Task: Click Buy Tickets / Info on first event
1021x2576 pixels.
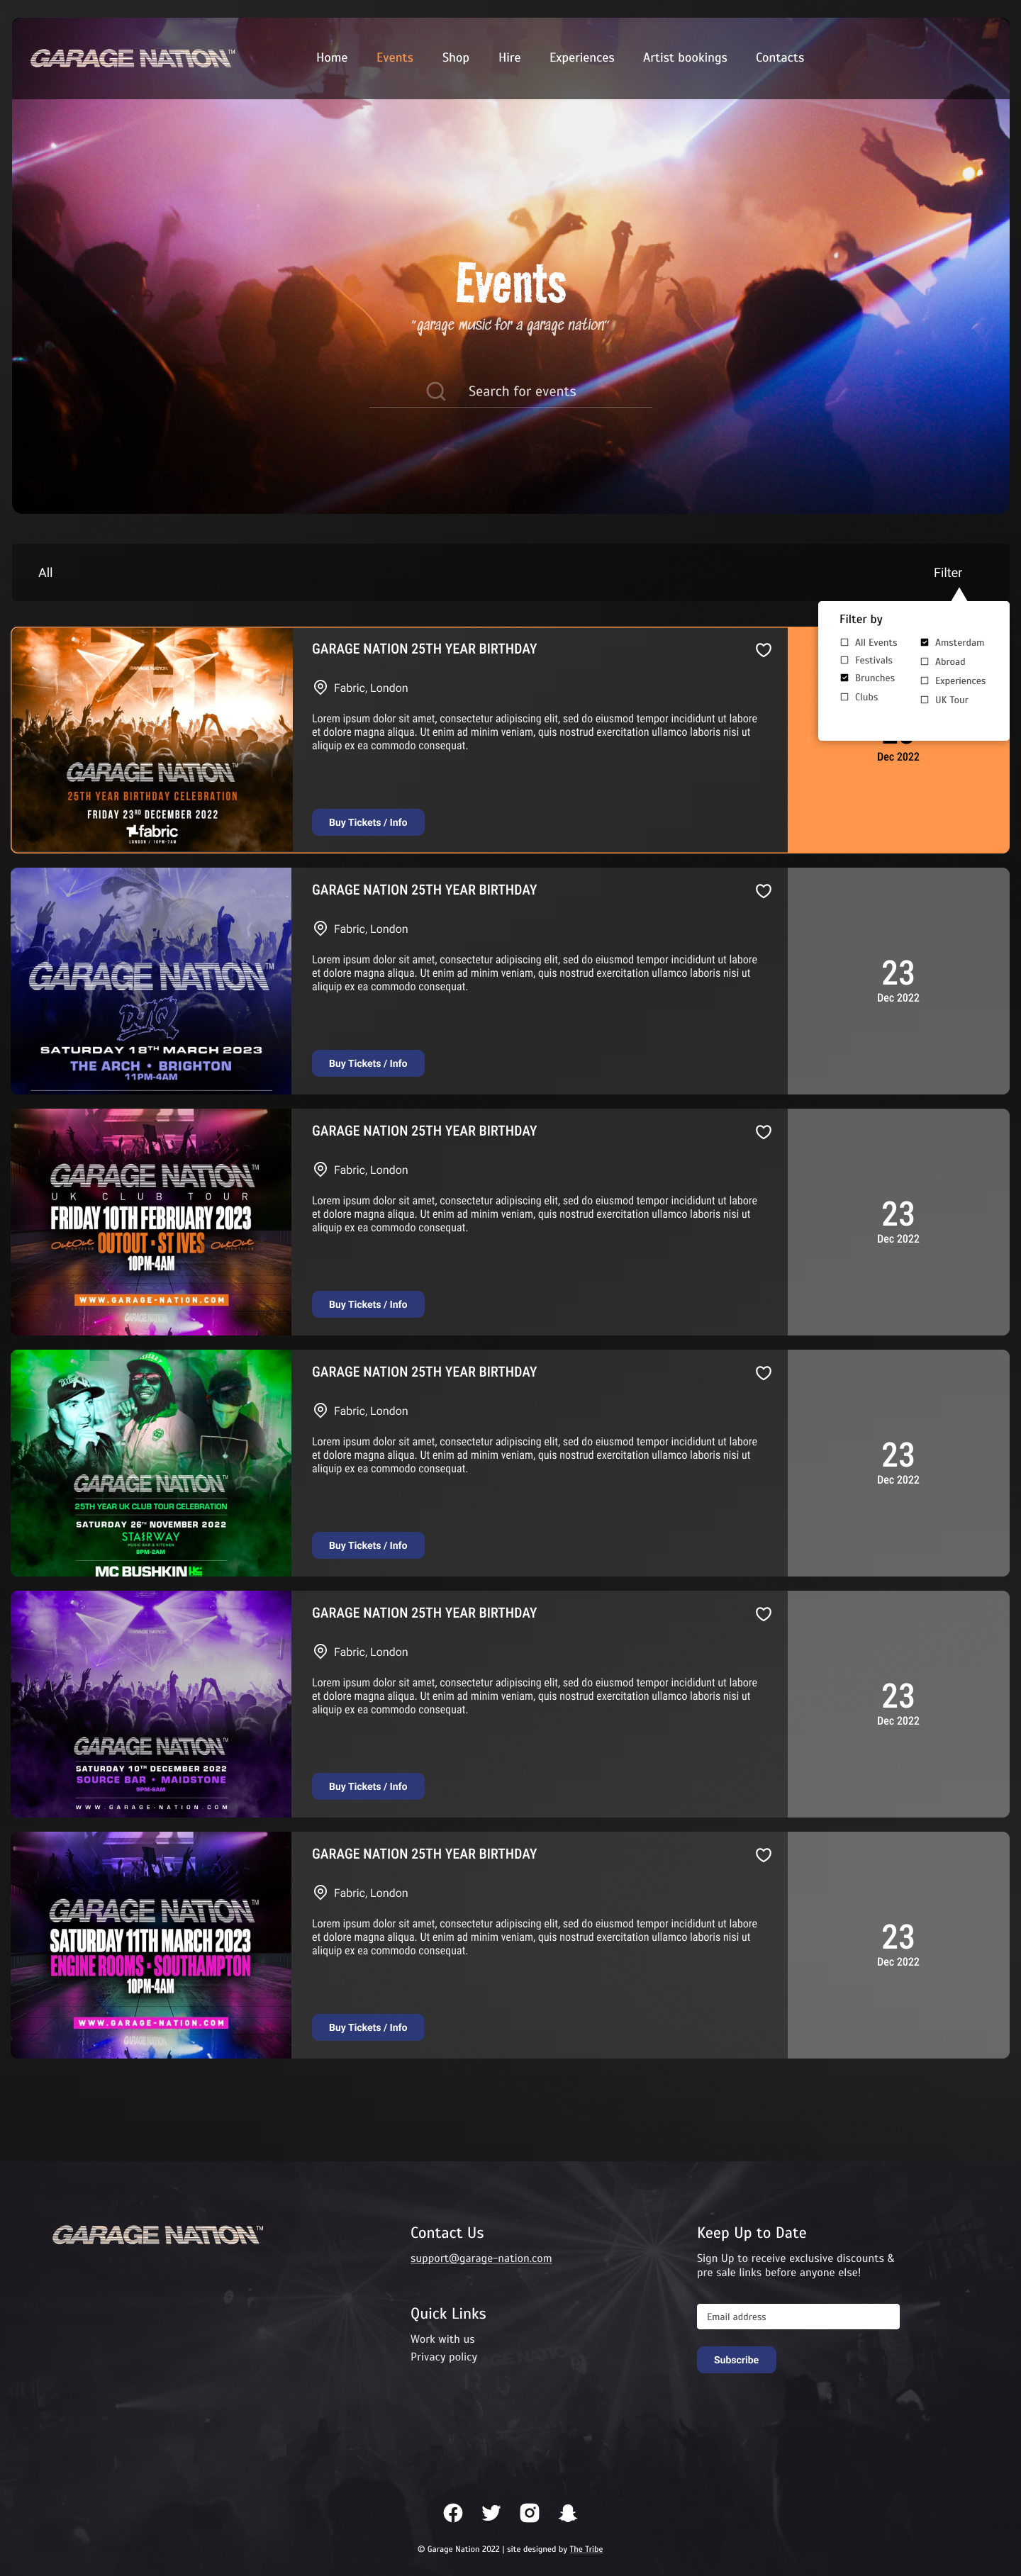Action: 368,822
